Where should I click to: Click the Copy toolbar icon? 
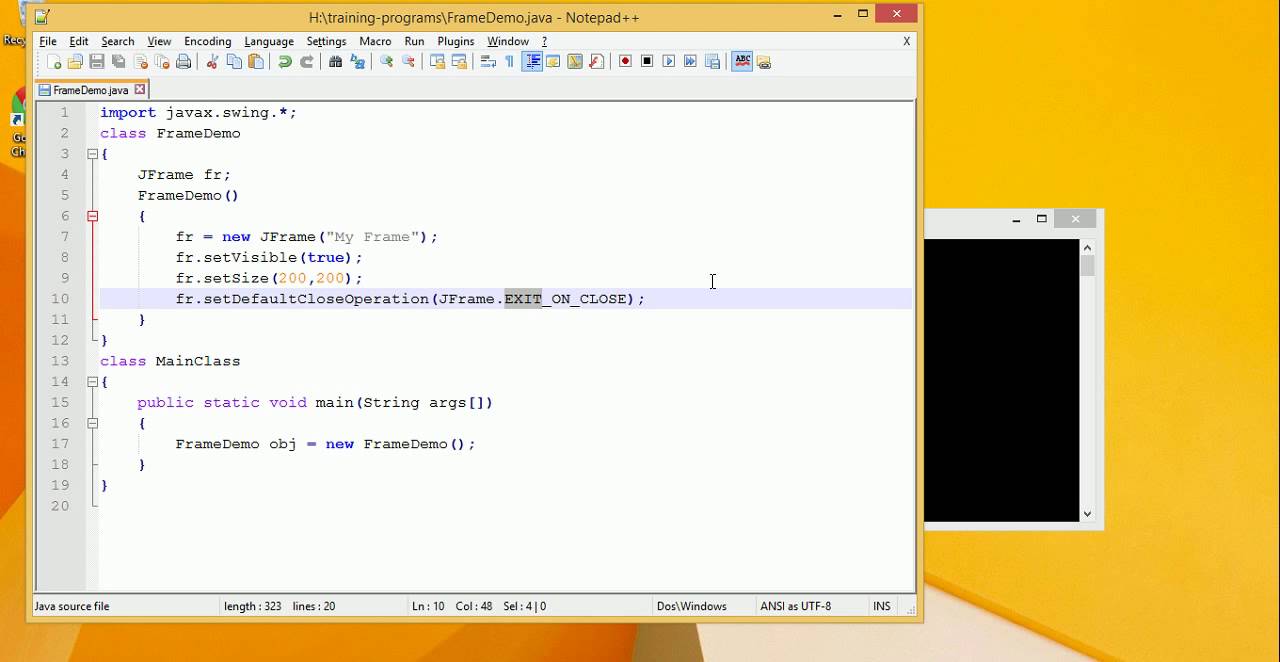(x=234, y=62)
